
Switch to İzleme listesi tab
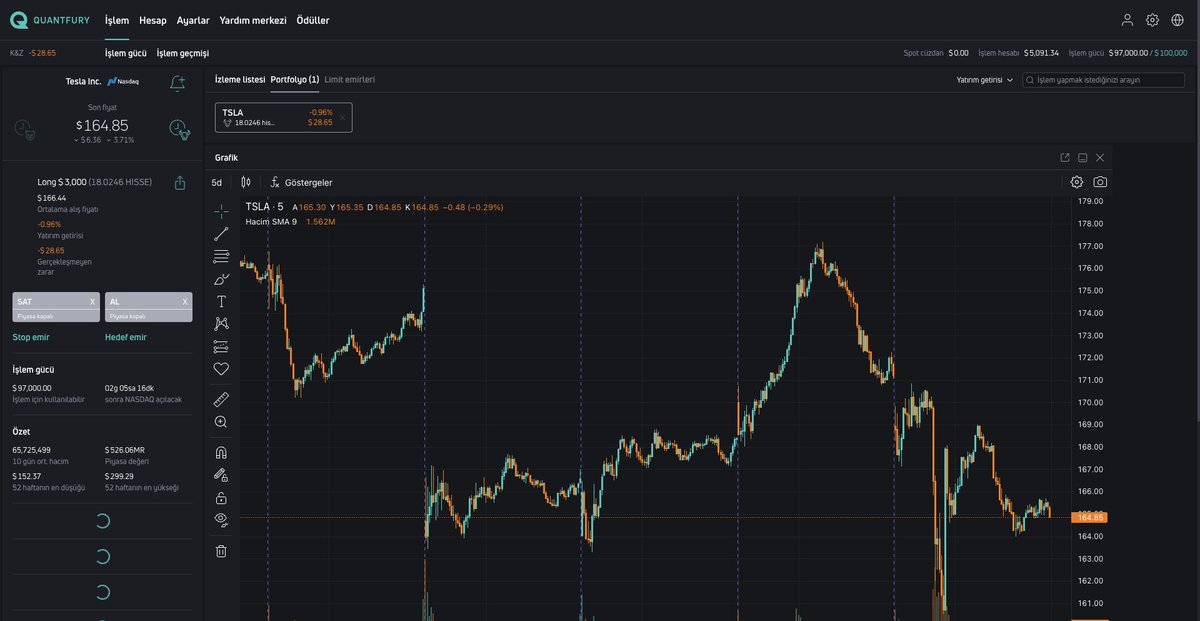(240, 79)
